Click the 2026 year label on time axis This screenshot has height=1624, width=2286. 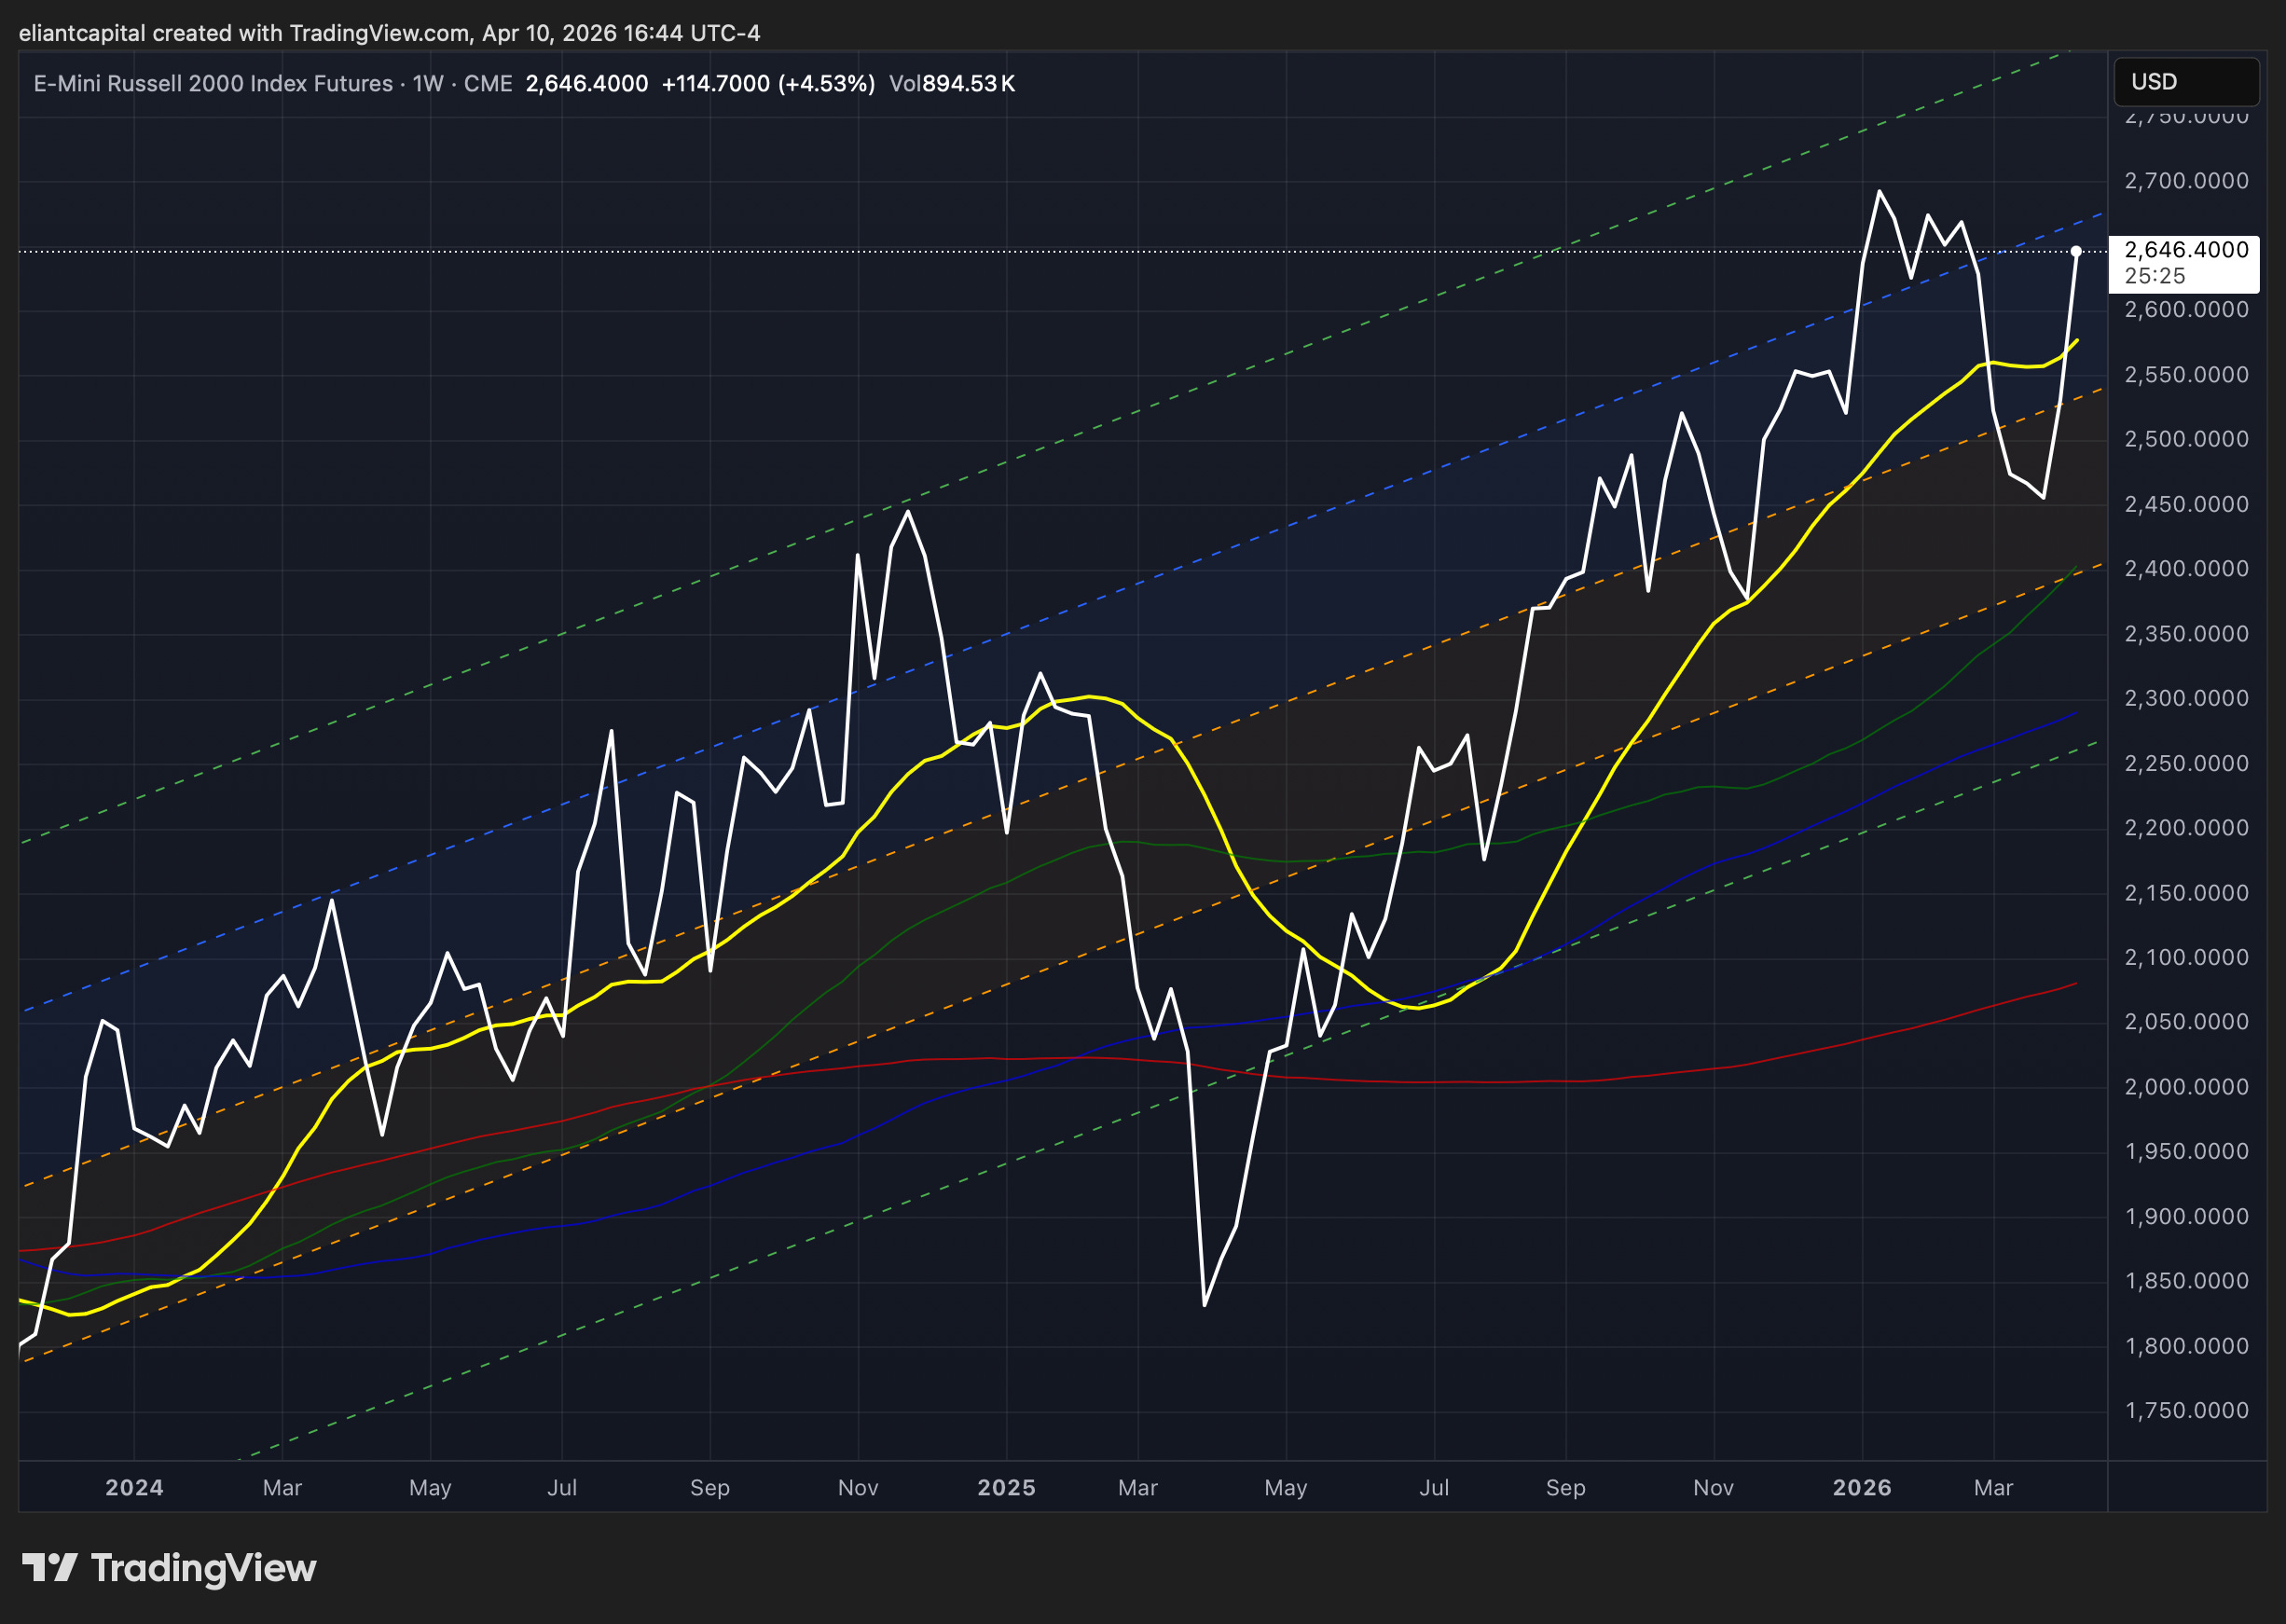pyautogui.click(x=1861, y=1487)
